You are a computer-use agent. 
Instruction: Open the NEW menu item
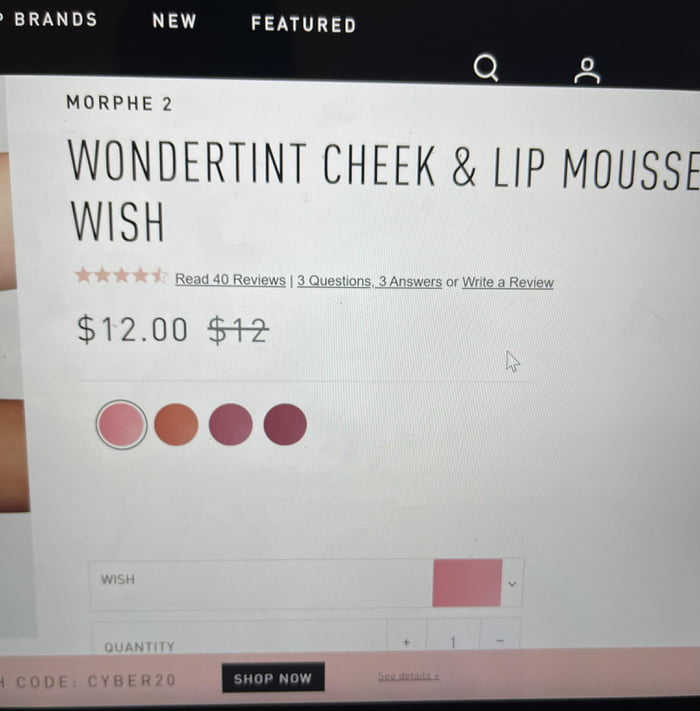click(x=175, y=21)
